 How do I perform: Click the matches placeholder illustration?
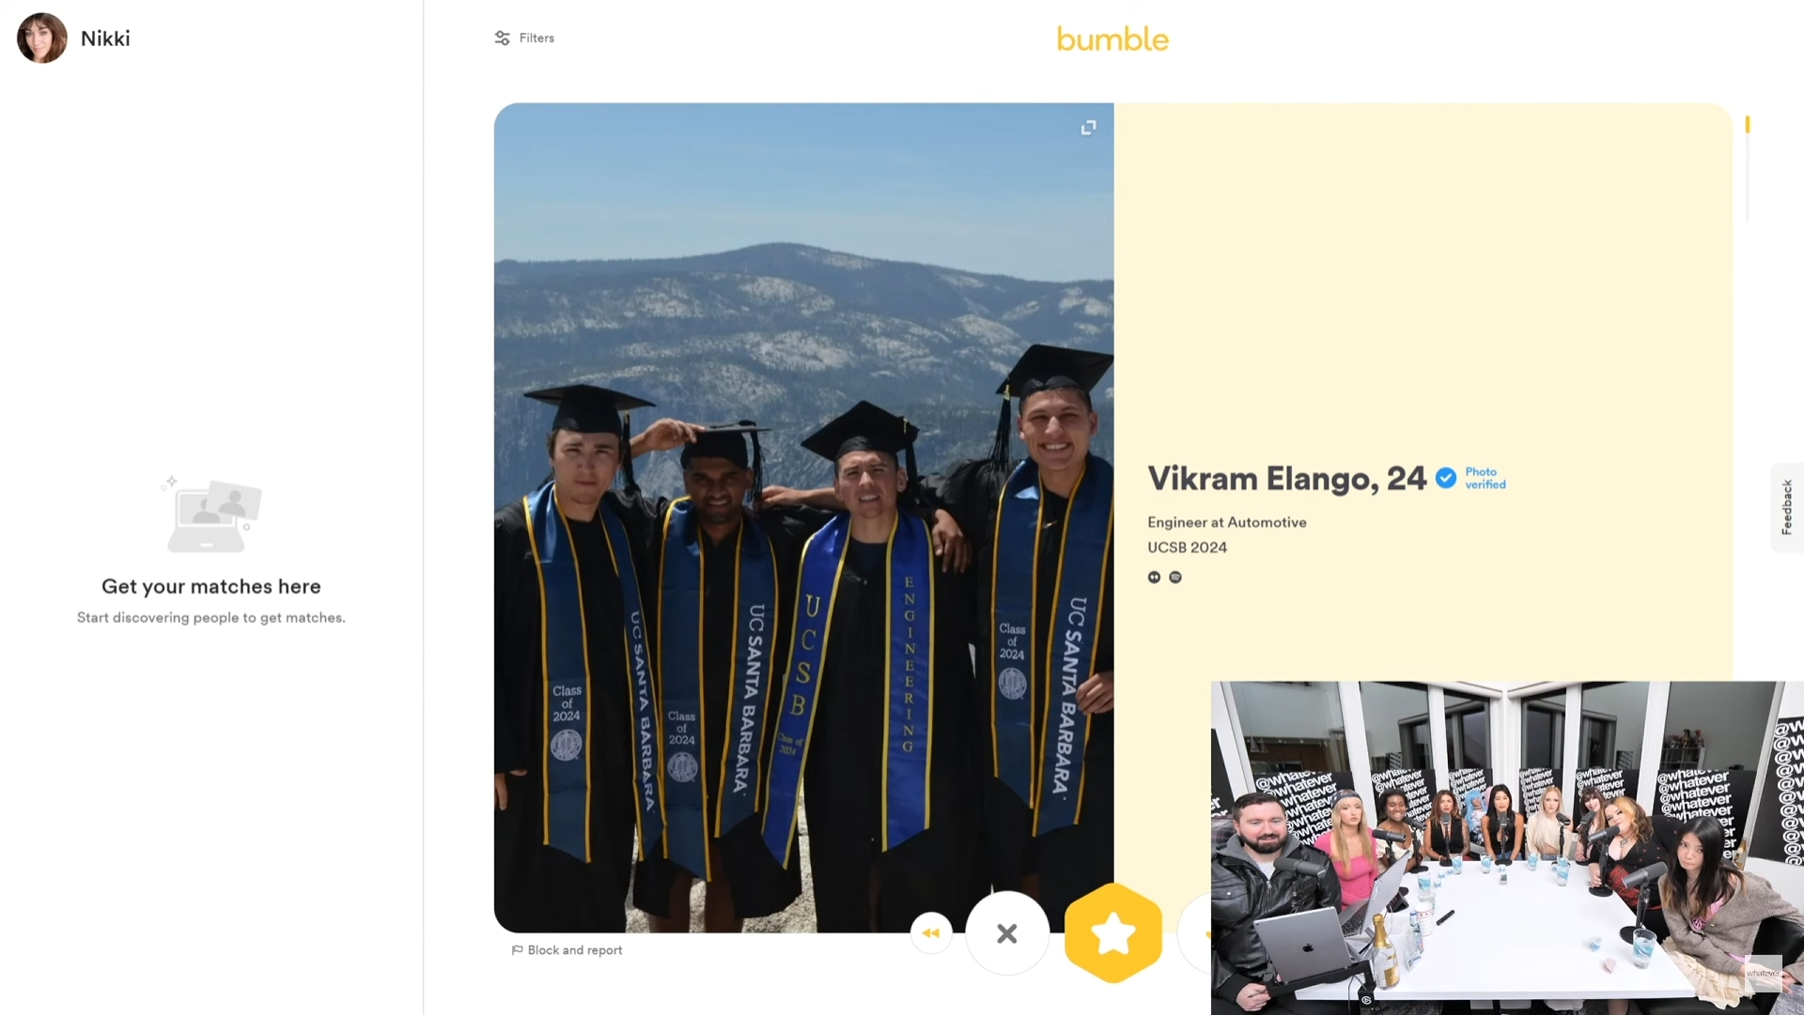pos(211,514)
